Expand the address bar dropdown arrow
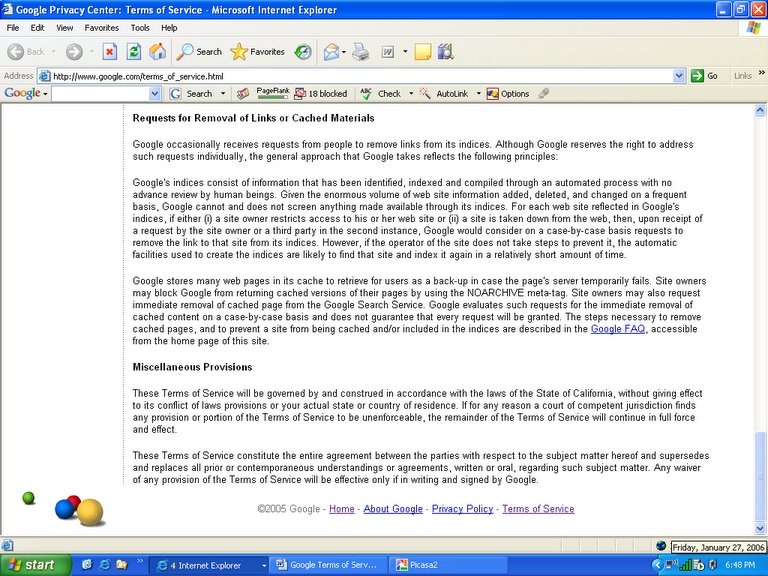Screen dimensions: 768x576 (678, 76)
